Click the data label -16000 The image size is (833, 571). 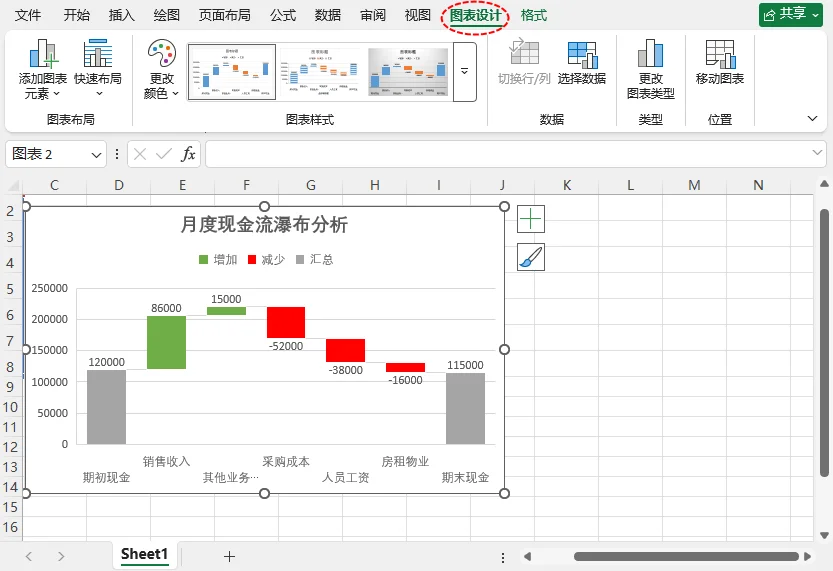[405, 380]
